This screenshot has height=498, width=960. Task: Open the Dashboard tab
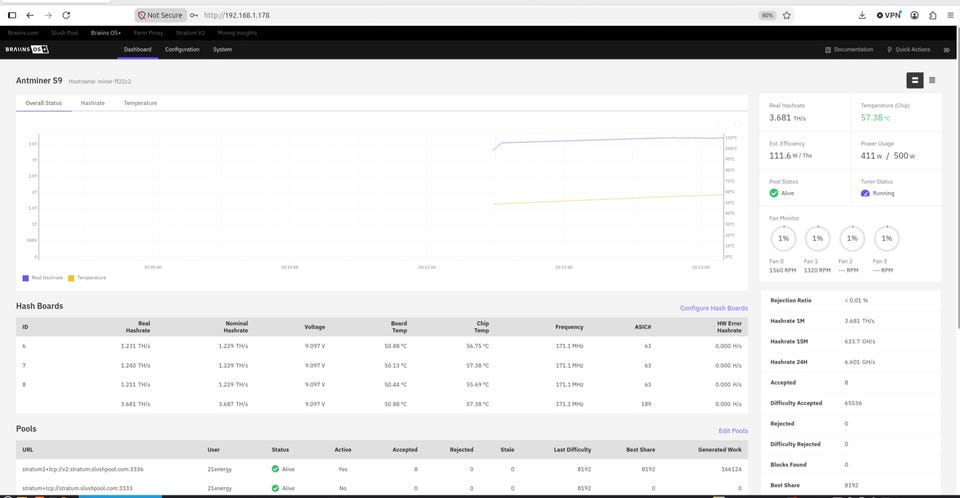click(x=137, y=50)
